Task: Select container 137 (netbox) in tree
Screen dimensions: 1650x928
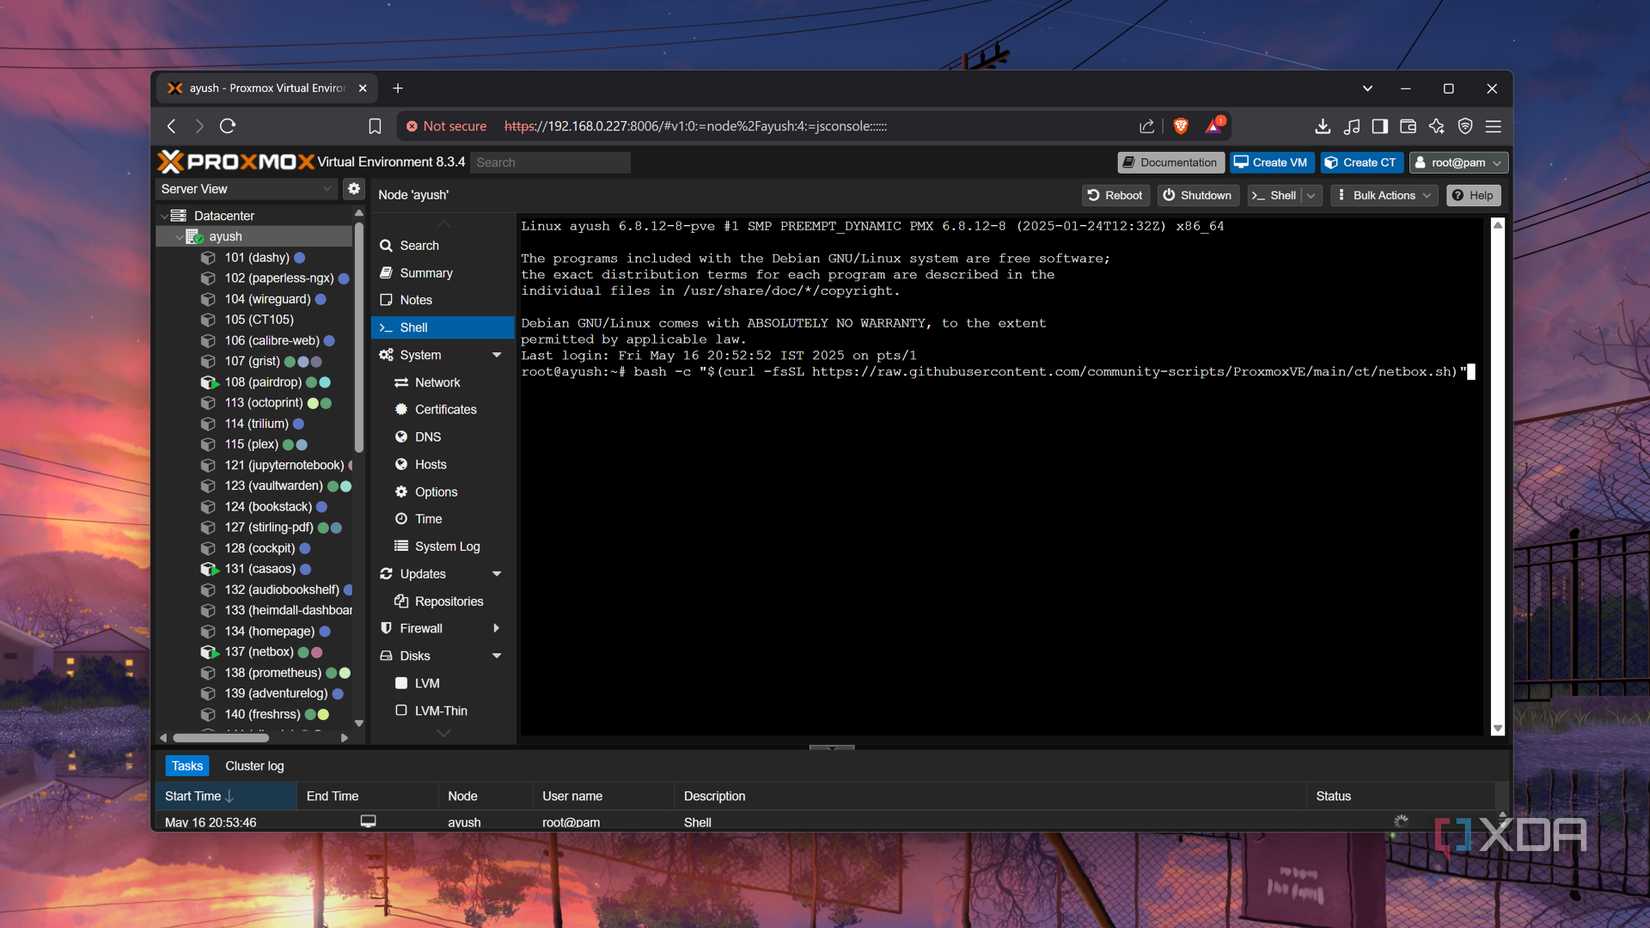Action: [259, 652]
